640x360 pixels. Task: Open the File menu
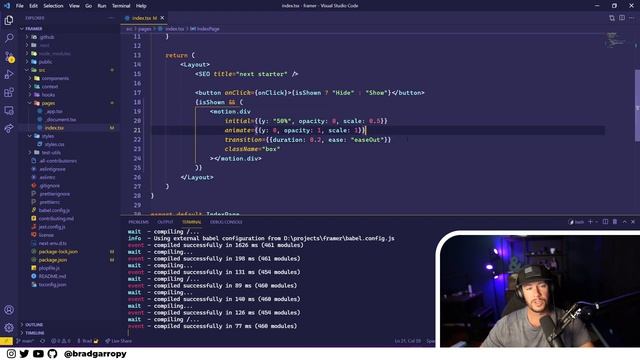[19, 6]
